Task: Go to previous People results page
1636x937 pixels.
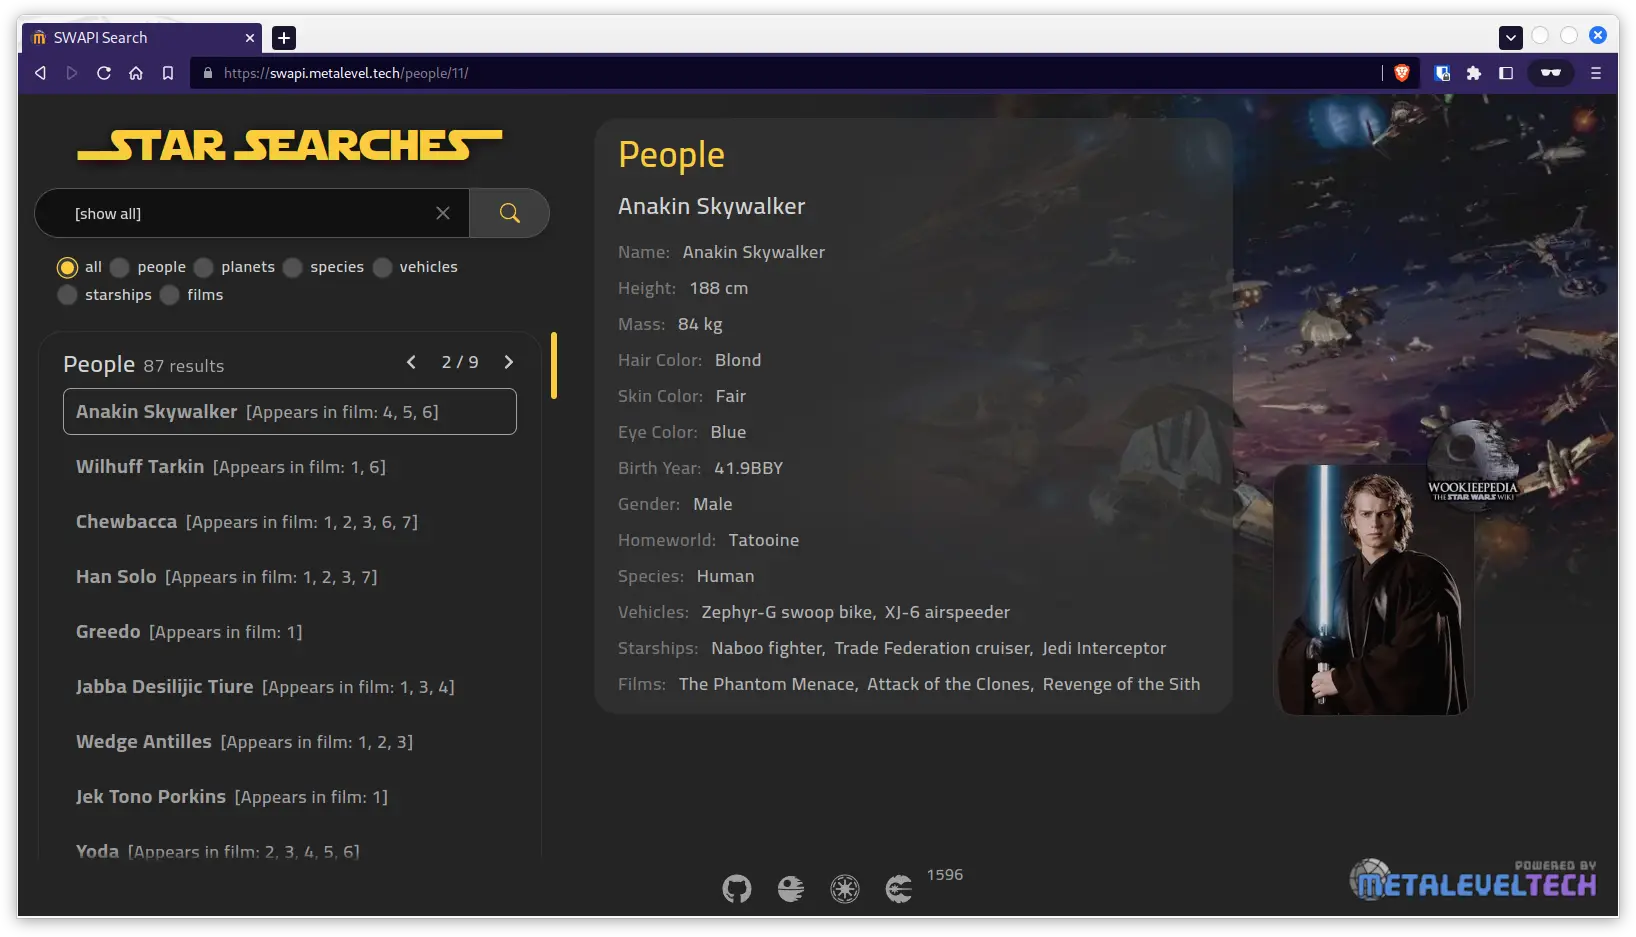Action: 411,362
